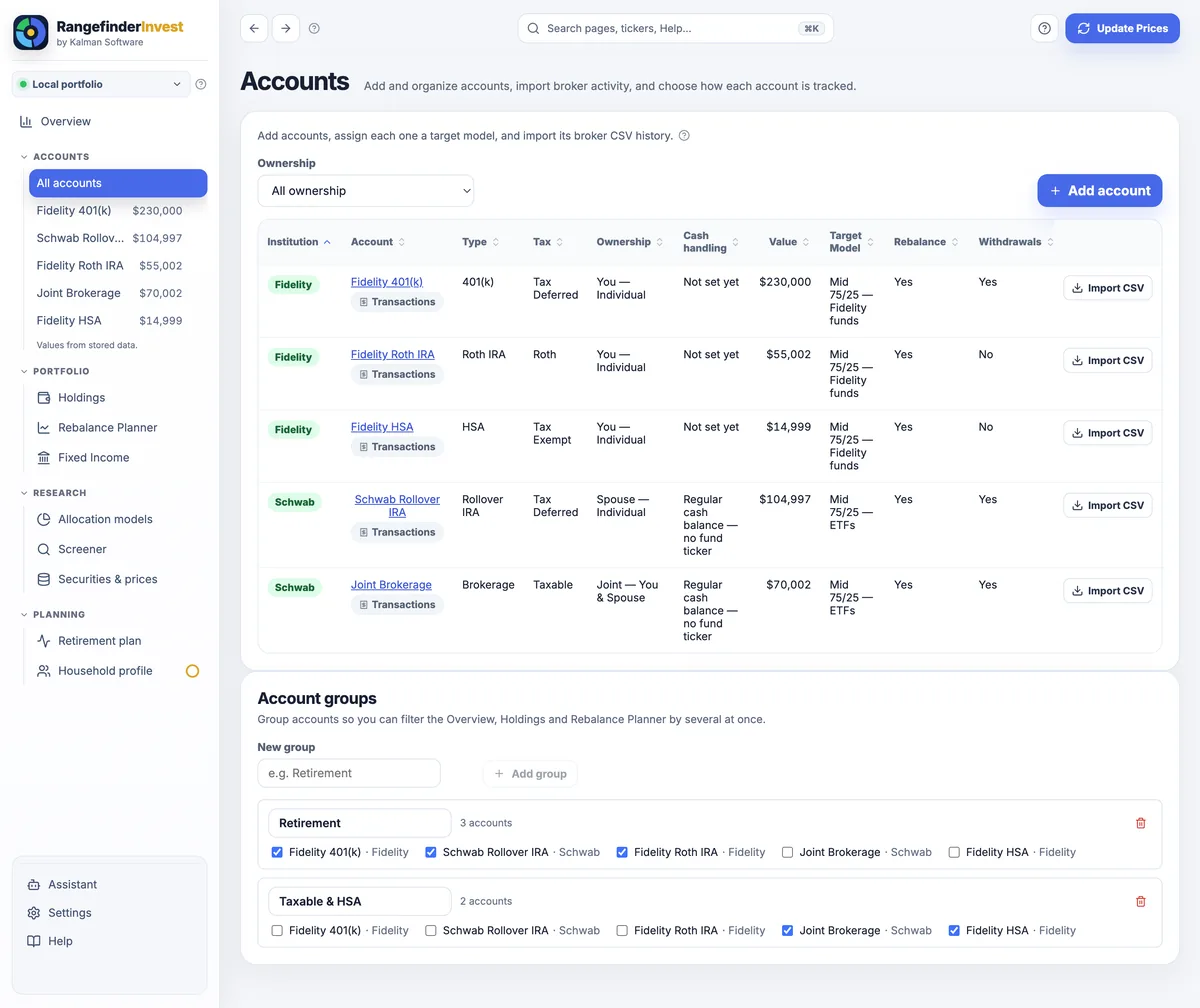Click Add account button
Image resolution: width=1200 pixels, height=1008 pixels.
(x=1099, y=190)
